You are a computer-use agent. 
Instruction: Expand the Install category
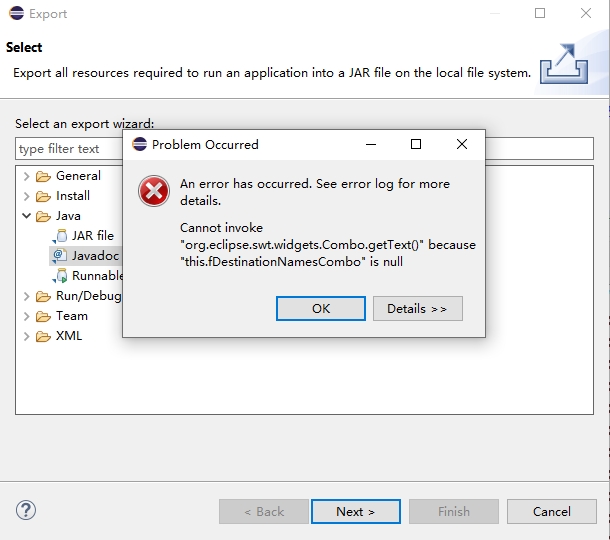pyautogui.click(x=26, y=196)
